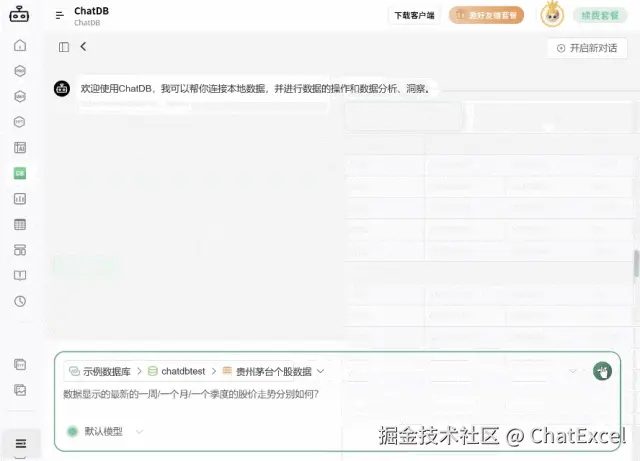640x461 pixels.
Task: Click the green database icon before chatdbtest
Action: click(x=153, y=371)
